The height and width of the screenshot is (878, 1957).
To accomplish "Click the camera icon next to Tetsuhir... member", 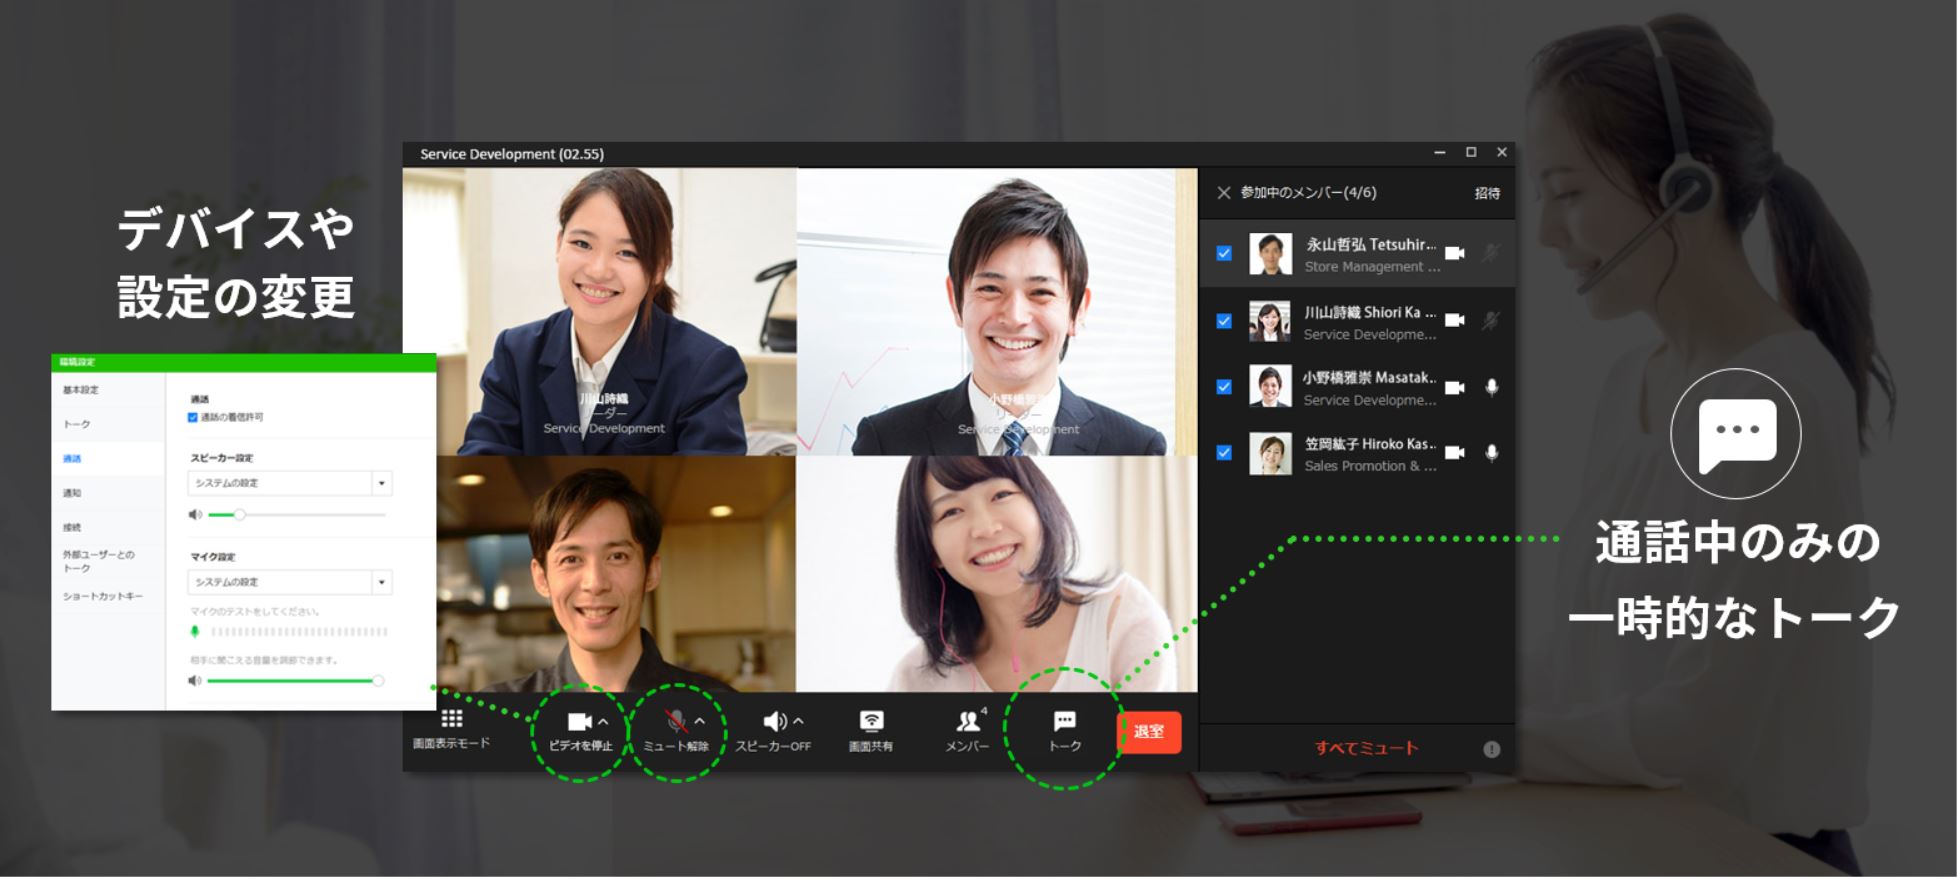I will tap(1455, 254).
